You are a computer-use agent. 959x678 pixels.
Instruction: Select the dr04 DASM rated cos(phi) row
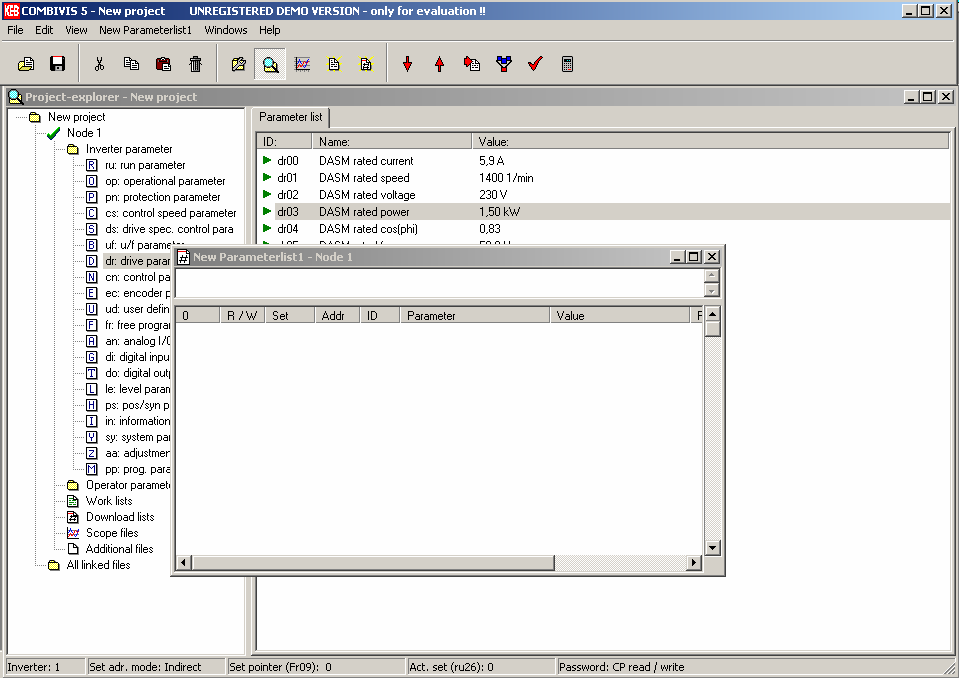click(602, 229)
